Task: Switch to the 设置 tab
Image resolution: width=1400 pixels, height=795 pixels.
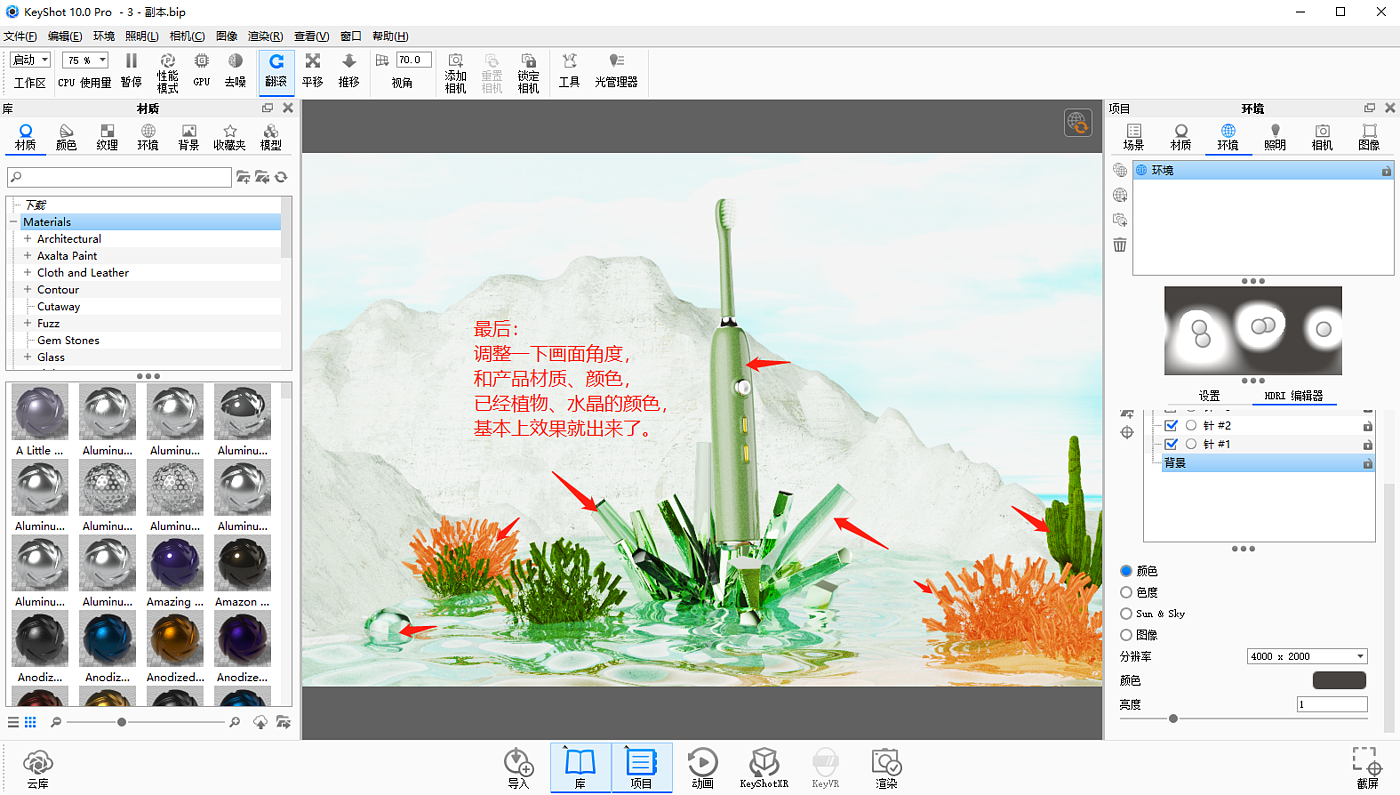Action: [x=1209, y=396]
